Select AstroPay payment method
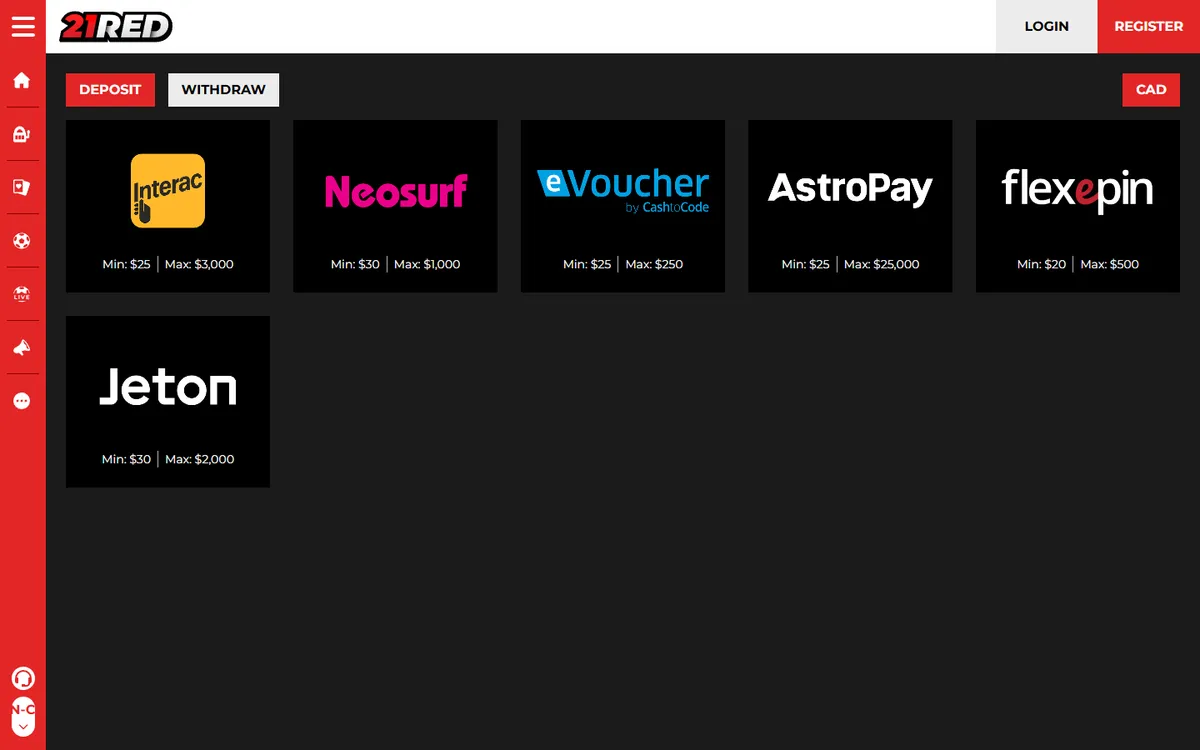Screen dimensions: 1200x750 coord(850,206)
